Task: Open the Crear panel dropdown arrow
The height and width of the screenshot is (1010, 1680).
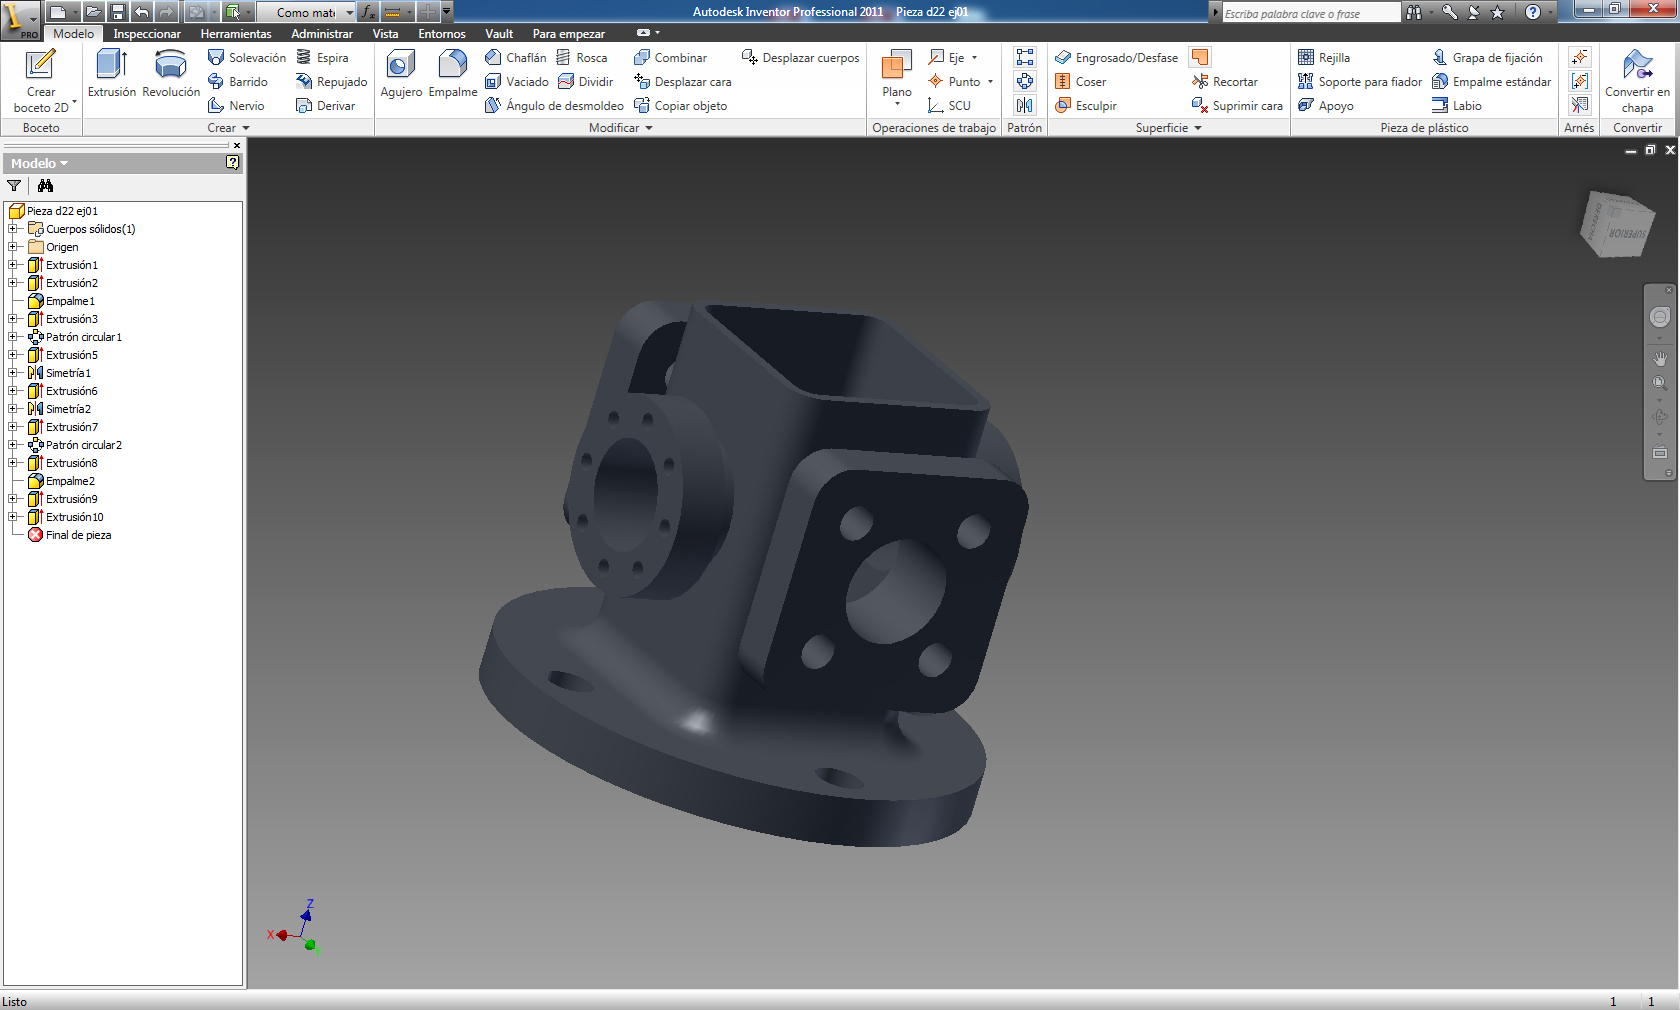Action: [246, 128]
